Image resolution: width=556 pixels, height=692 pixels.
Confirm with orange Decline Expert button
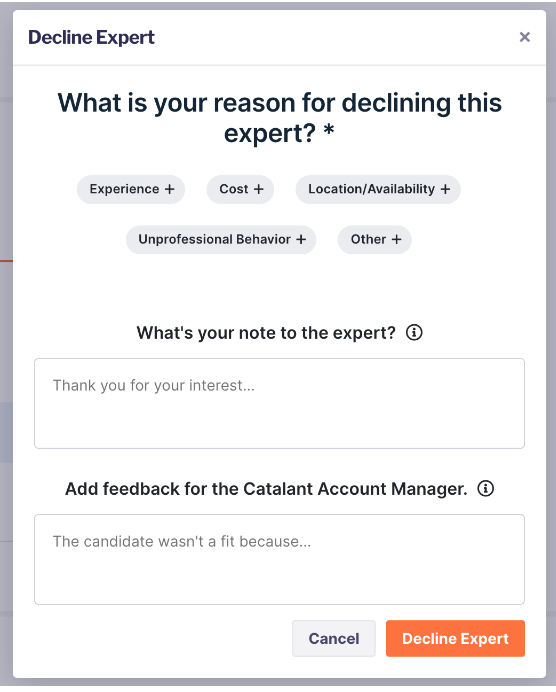(x=455, y=639)
